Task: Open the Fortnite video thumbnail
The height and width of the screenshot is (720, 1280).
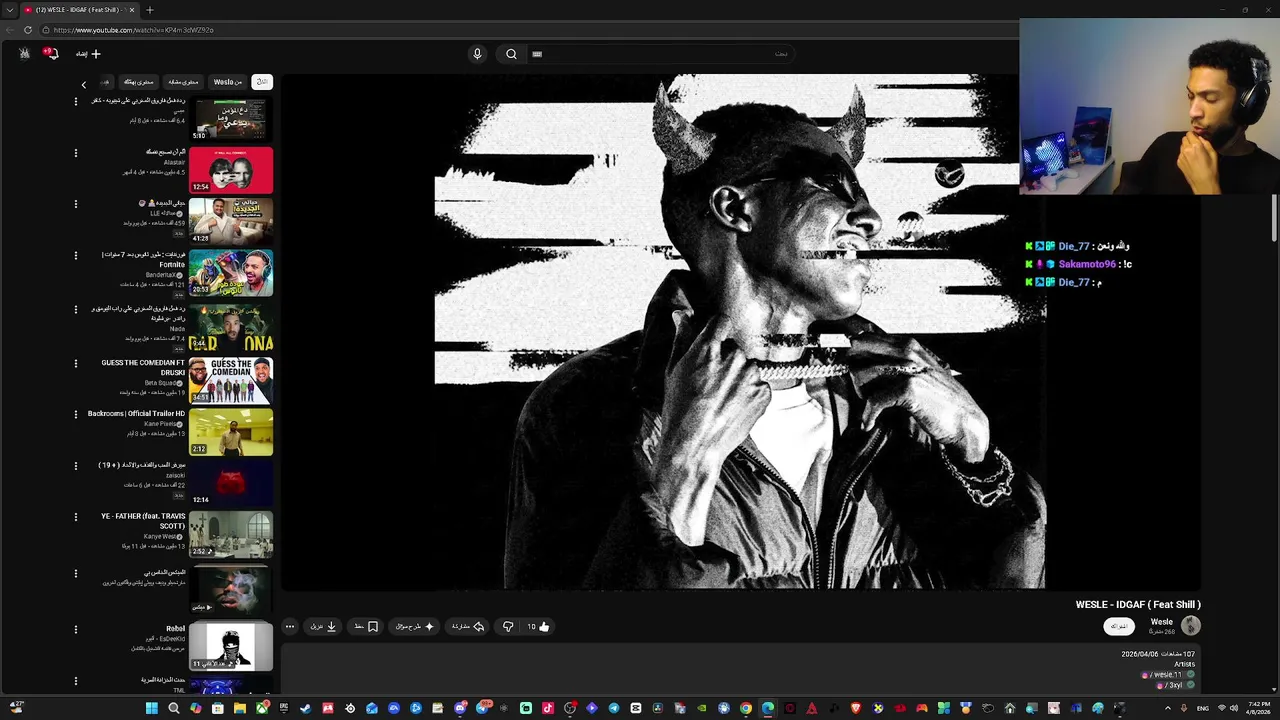Action: click(x=231, y=273)
